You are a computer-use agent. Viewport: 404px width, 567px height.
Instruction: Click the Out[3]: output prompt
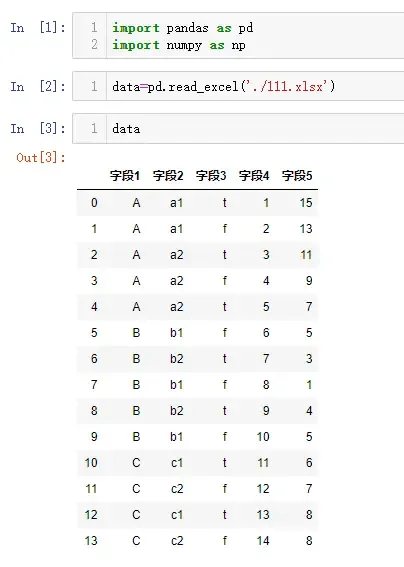[41, 158]
